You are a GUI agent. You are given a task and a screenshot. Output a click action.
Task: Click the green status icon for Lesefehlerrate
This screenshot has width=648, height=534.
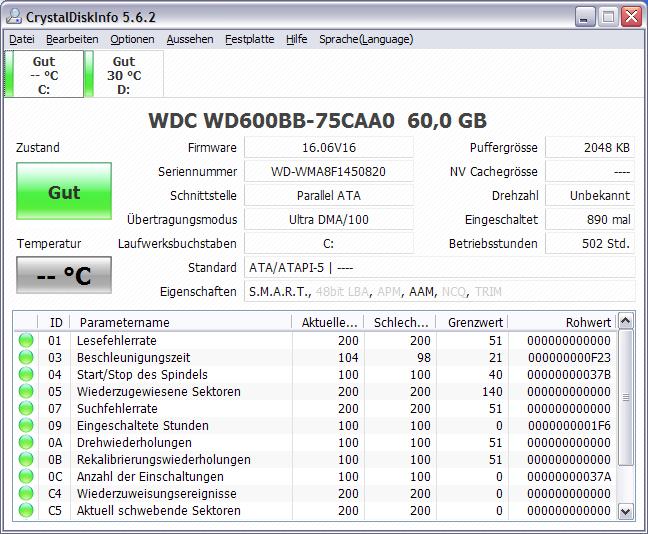pyautogui.click(x=26, y=341)
